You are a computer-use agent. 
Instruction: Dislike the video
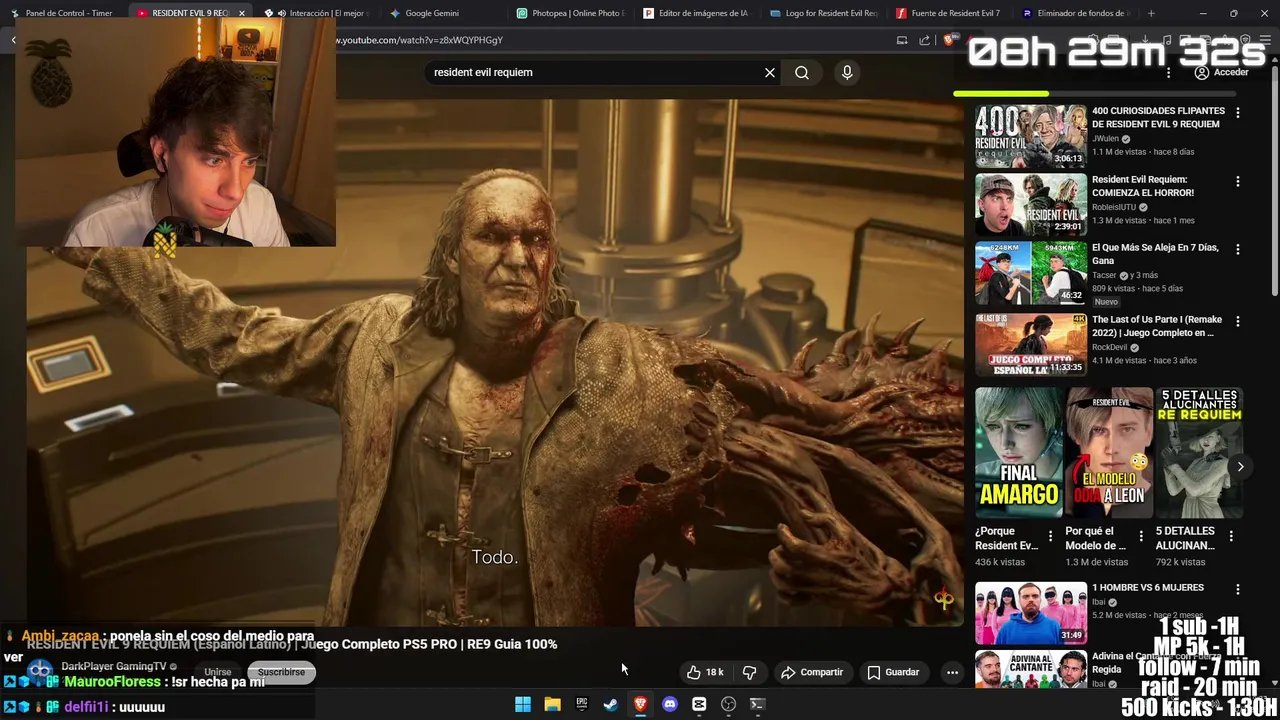pos(749,672)
